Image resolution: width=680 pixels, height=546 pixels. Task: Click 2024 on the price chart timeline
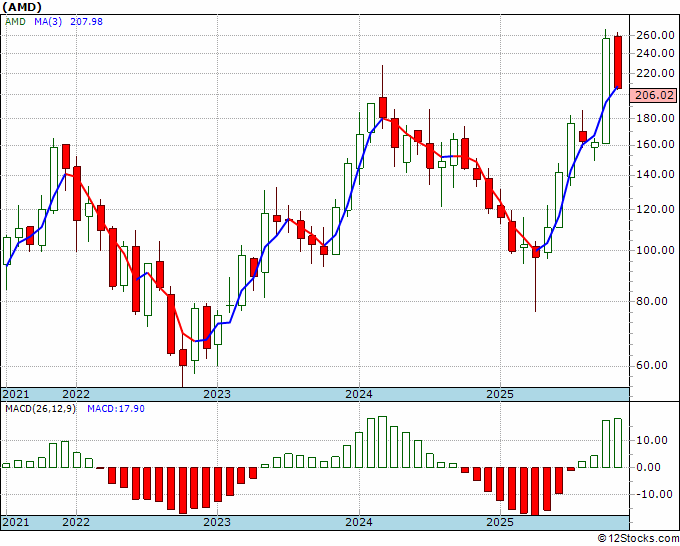359,394
